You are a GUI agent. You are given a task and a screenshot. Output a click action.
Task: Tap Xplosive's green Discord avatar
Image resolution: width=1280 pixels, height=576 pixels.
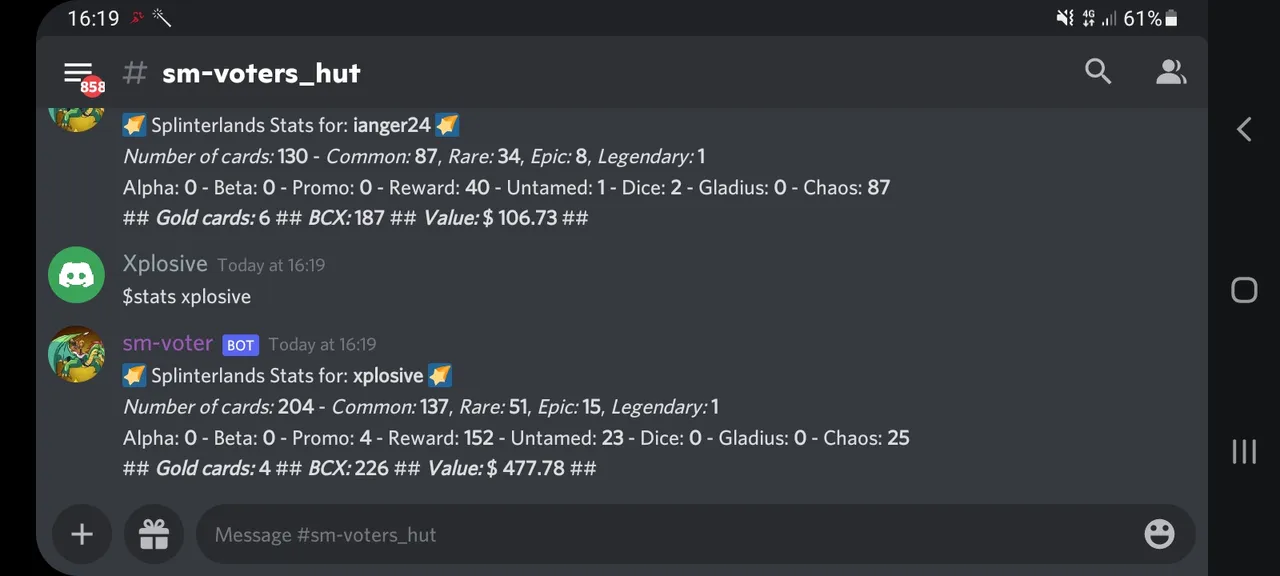tap(76, 275)
